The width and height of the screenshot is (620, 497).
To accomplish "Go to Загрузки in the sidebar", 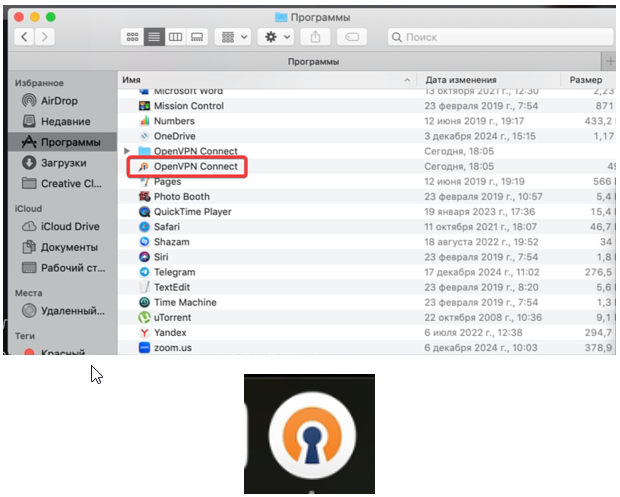I will [63, 162].
